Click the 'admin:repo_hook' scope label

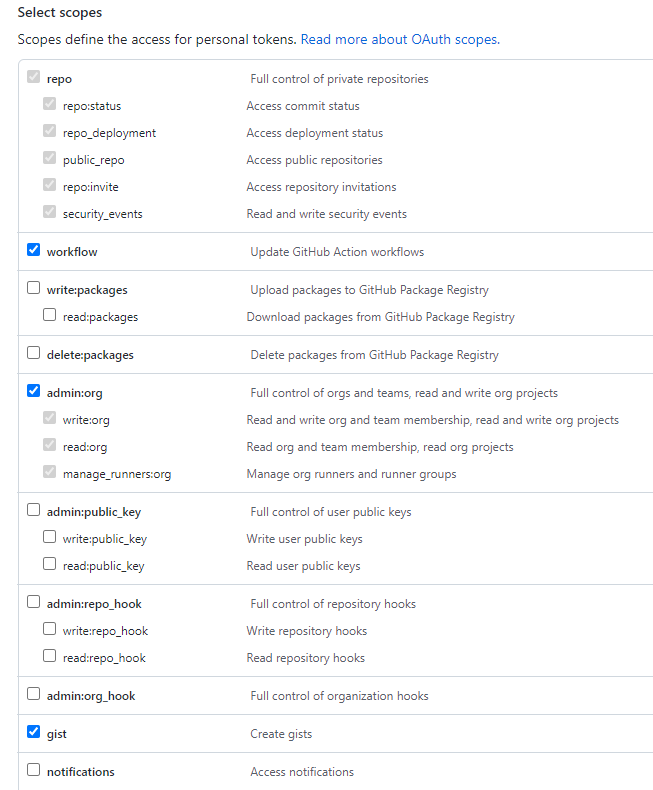[x=94, y=604]
